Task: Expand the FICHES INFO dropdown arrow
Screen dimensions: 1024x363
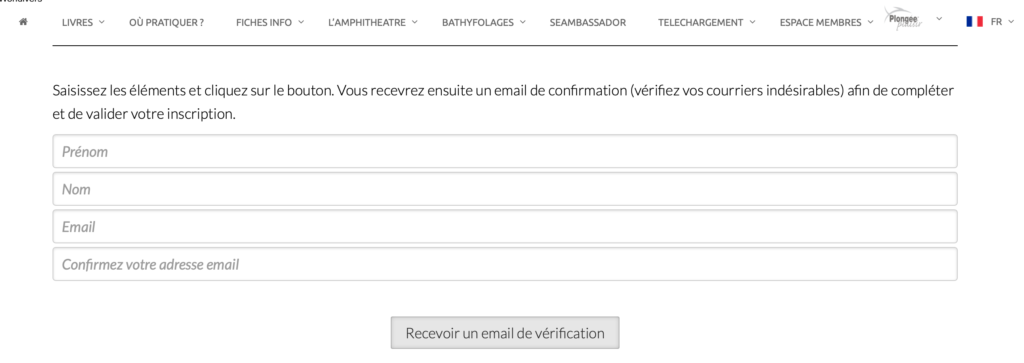Action: [301, 22]
